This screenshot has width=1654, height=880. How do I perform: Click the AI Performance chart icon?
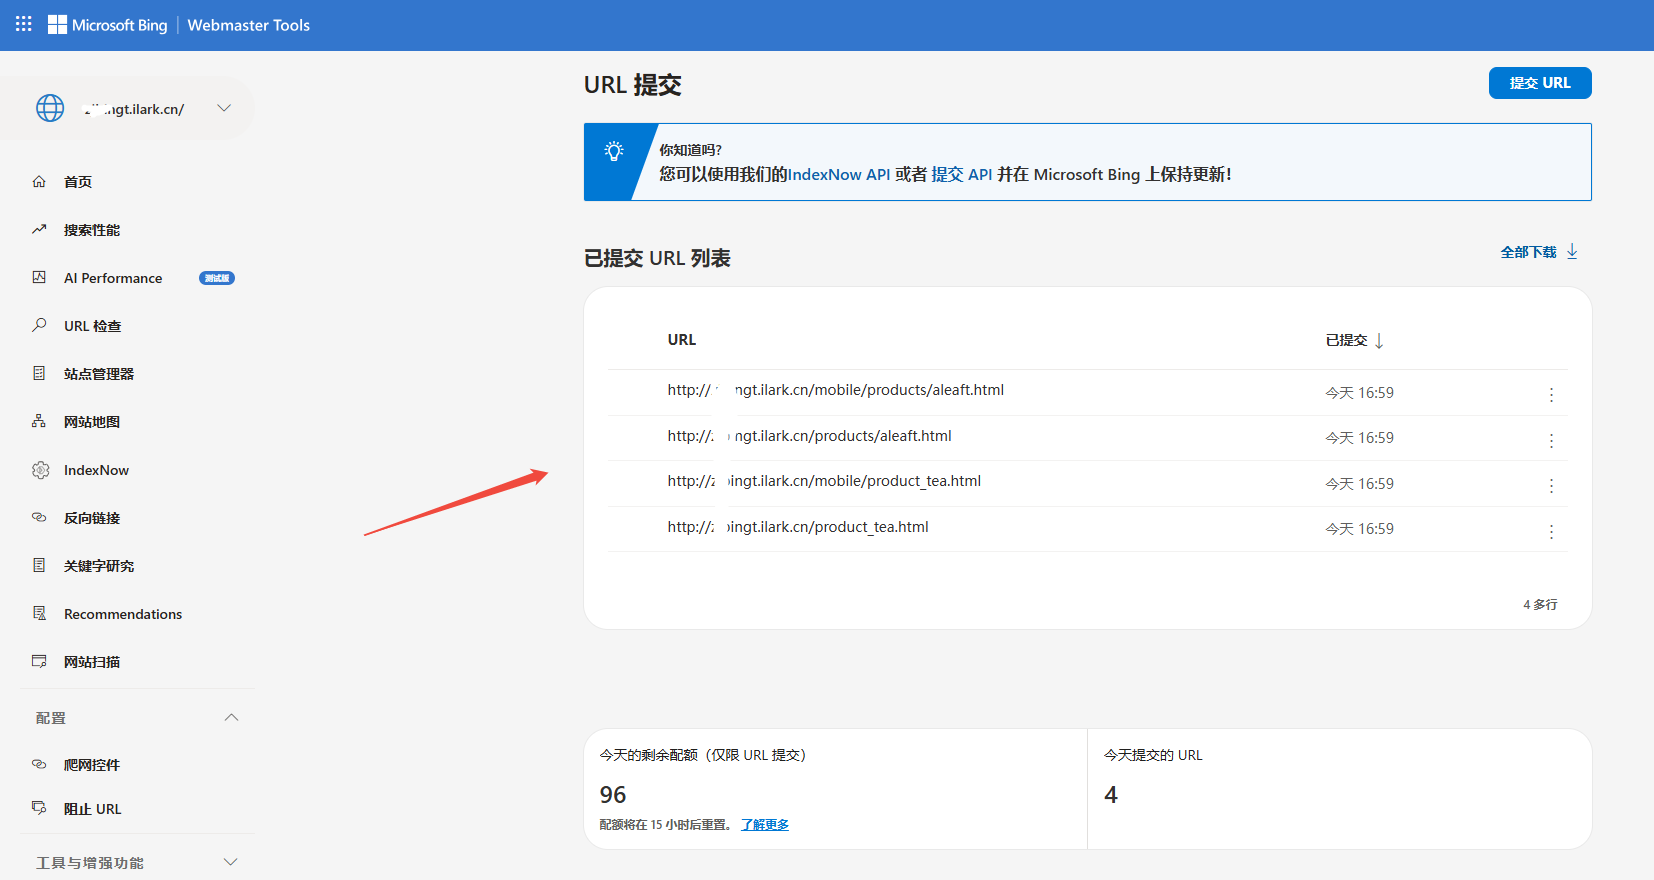(39, 277)
